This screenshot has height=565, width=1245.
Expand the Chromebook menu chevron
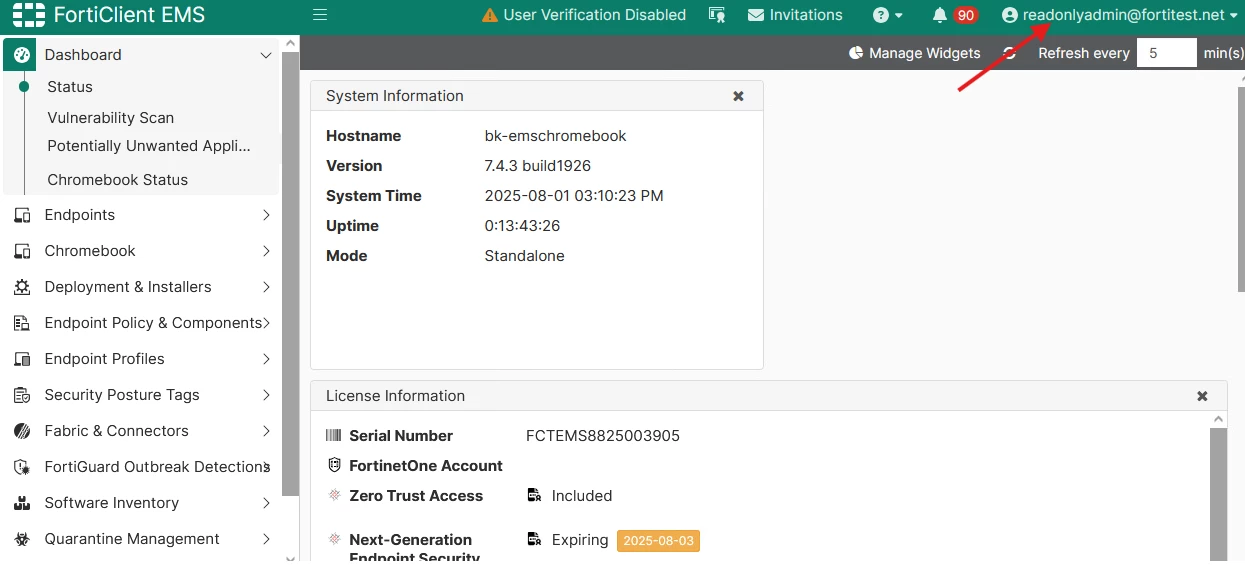tap(266, 251)
